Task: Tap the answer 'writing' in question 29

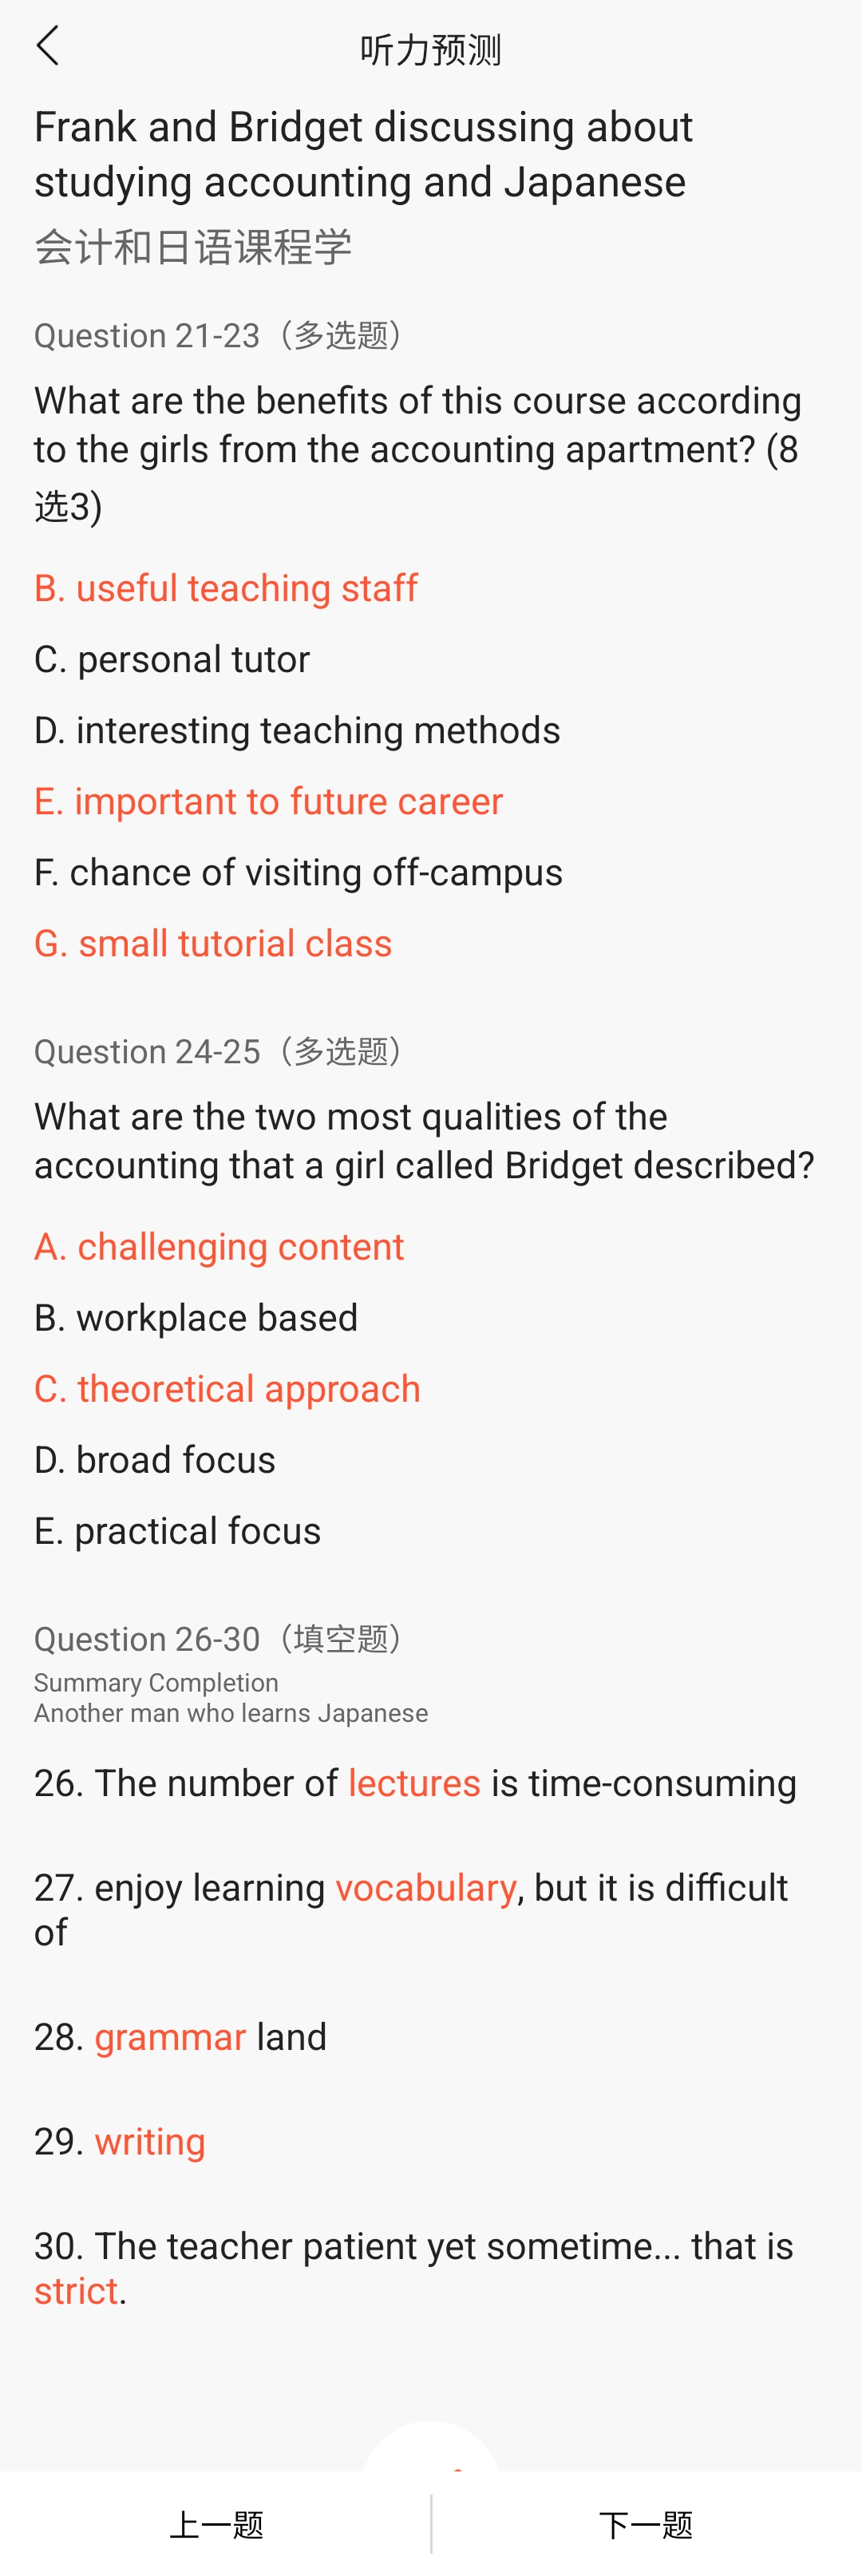Action: tap(150, 2142)
